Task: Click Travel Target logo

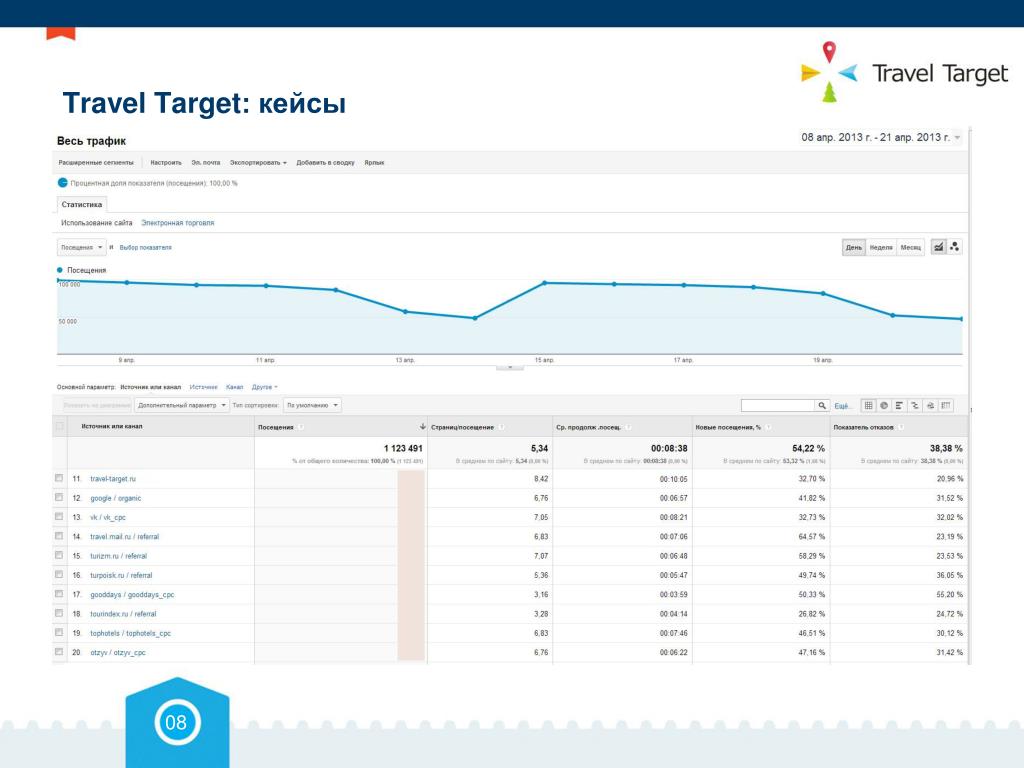Action: [904, 72]
